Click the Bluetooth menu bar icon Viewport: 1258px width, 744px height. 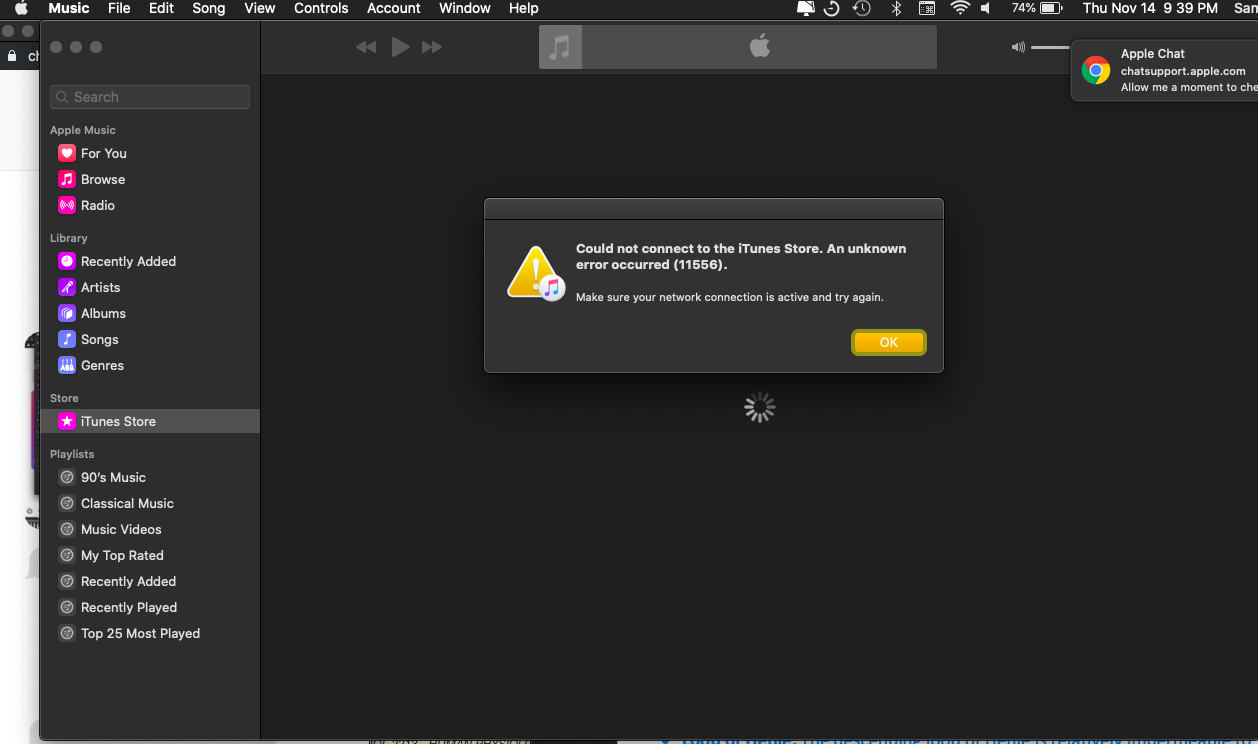point(896,8)
